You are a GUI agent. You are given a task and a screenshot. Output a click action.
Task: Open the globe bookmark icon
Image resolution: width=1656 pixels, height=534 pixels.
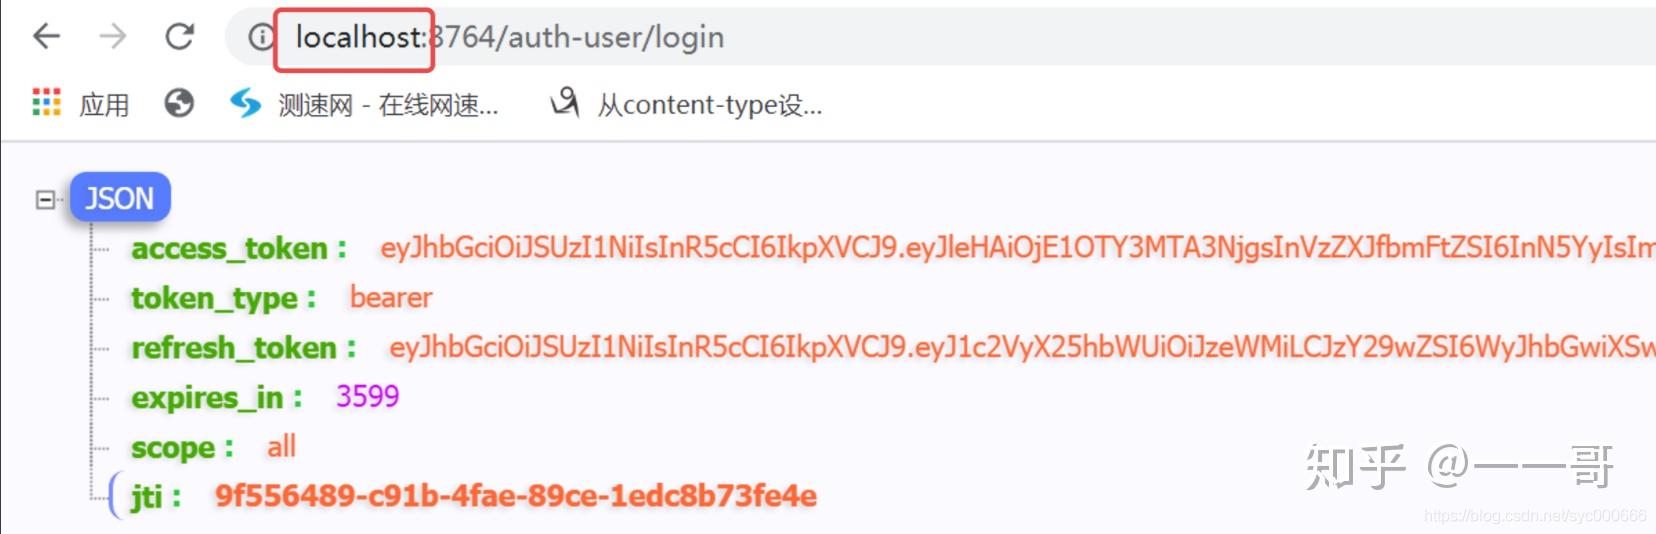(179, 102)
